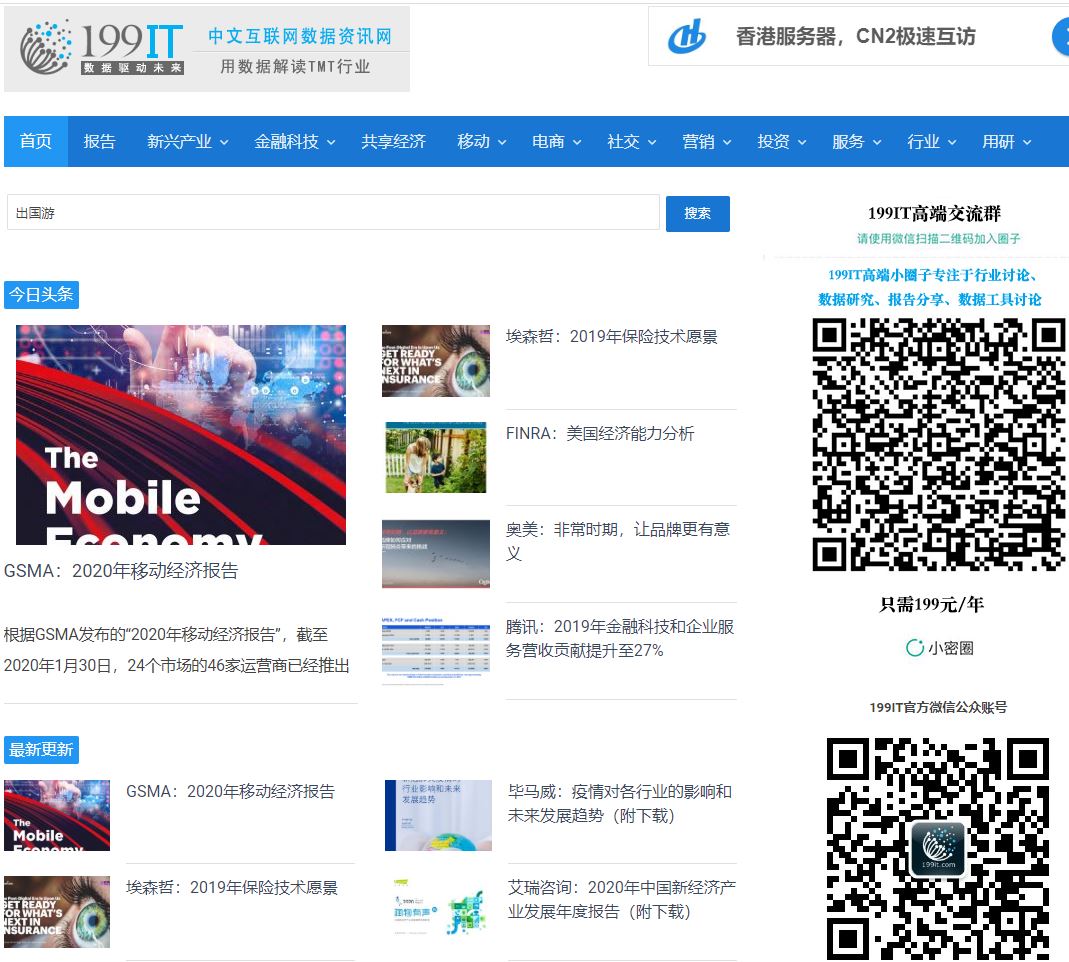Open GSMA report link under 最新更新
The image size is (1069, 962).
[230, 792]
